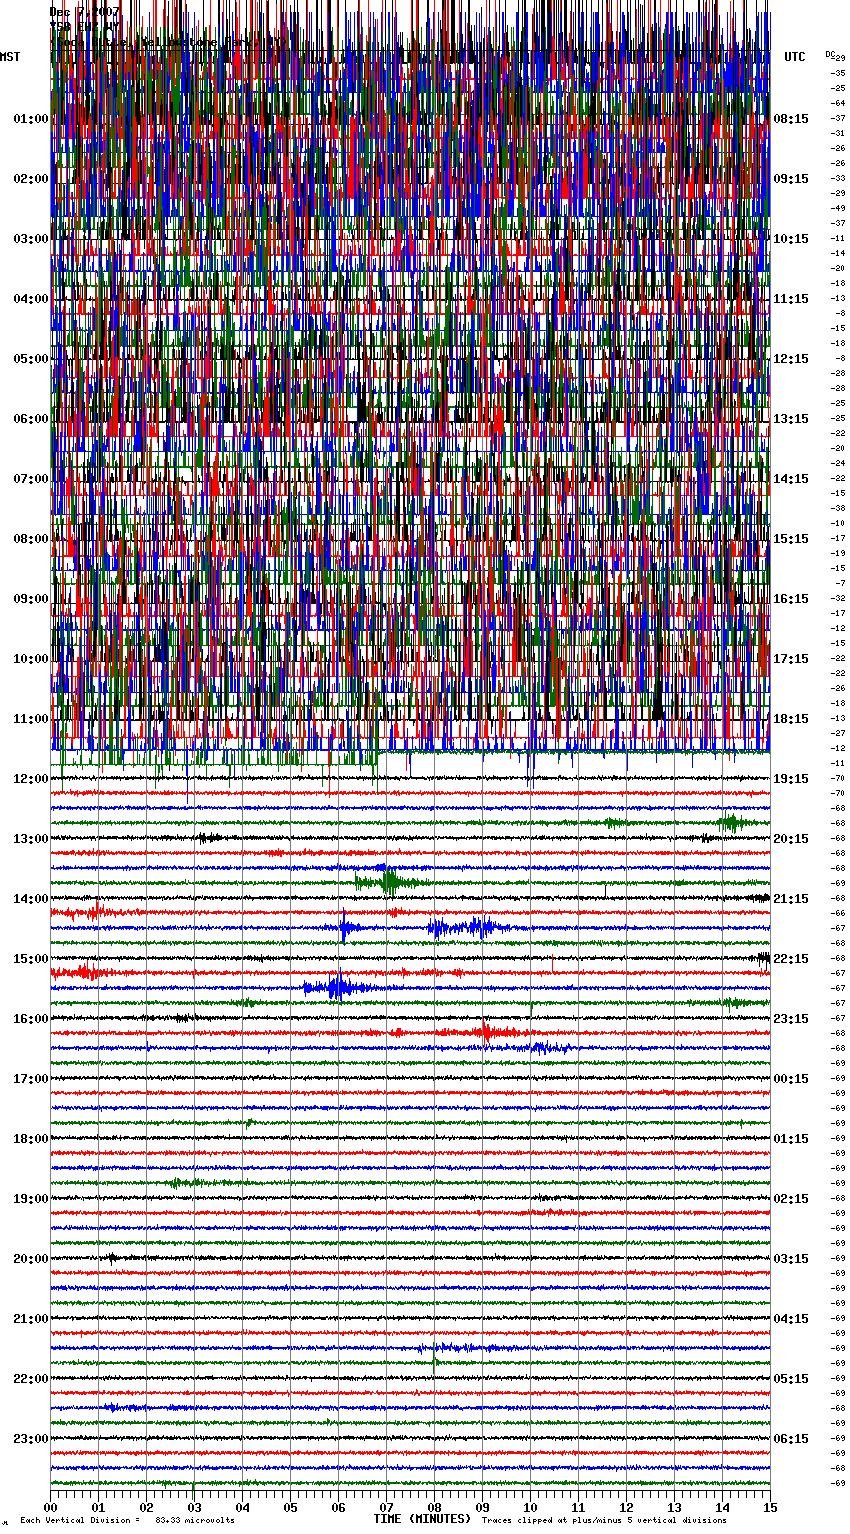The image size is (850, 1534).
Task: Click the 05:00 MST hour label
Action: [31, 359]
